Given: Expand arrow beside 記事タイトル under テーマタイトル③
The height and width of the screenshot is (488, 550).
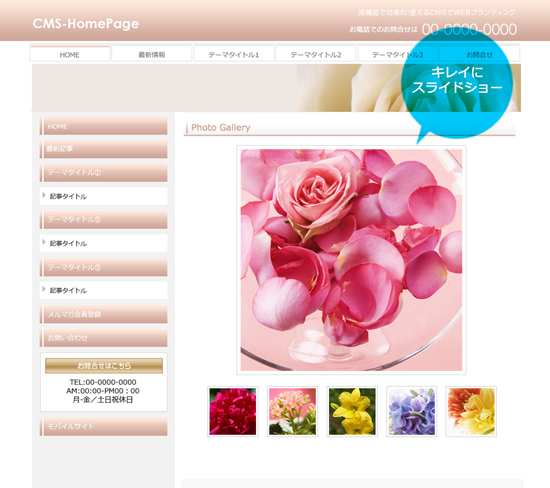Looking at the screenshot, I should click(x=44, y=289).
